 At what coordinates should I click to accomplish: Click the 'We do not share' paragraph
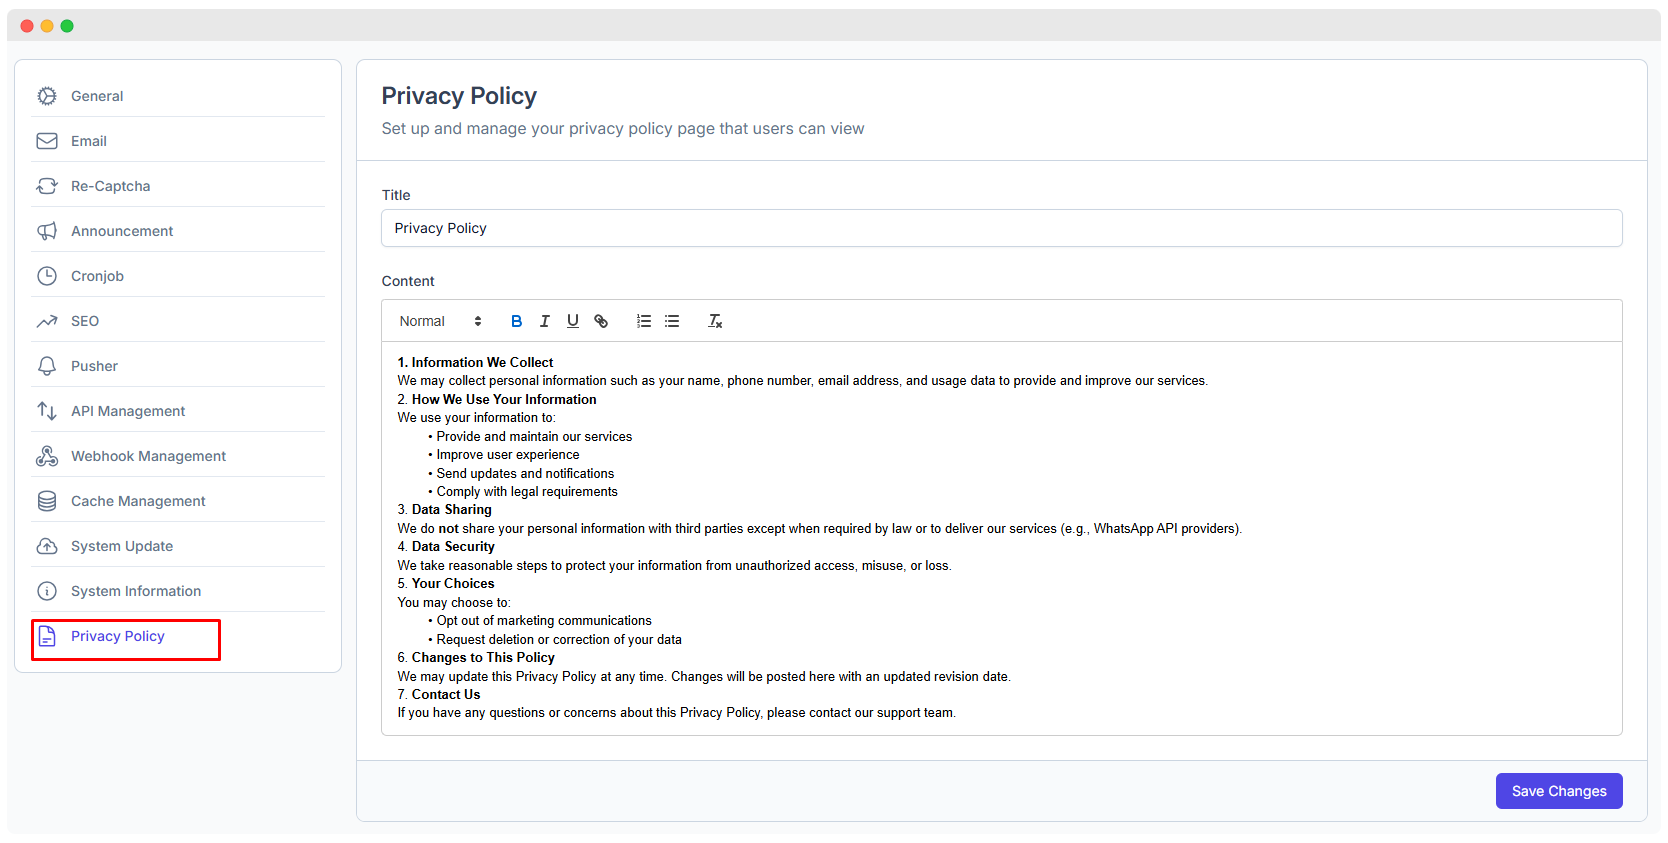819,528
